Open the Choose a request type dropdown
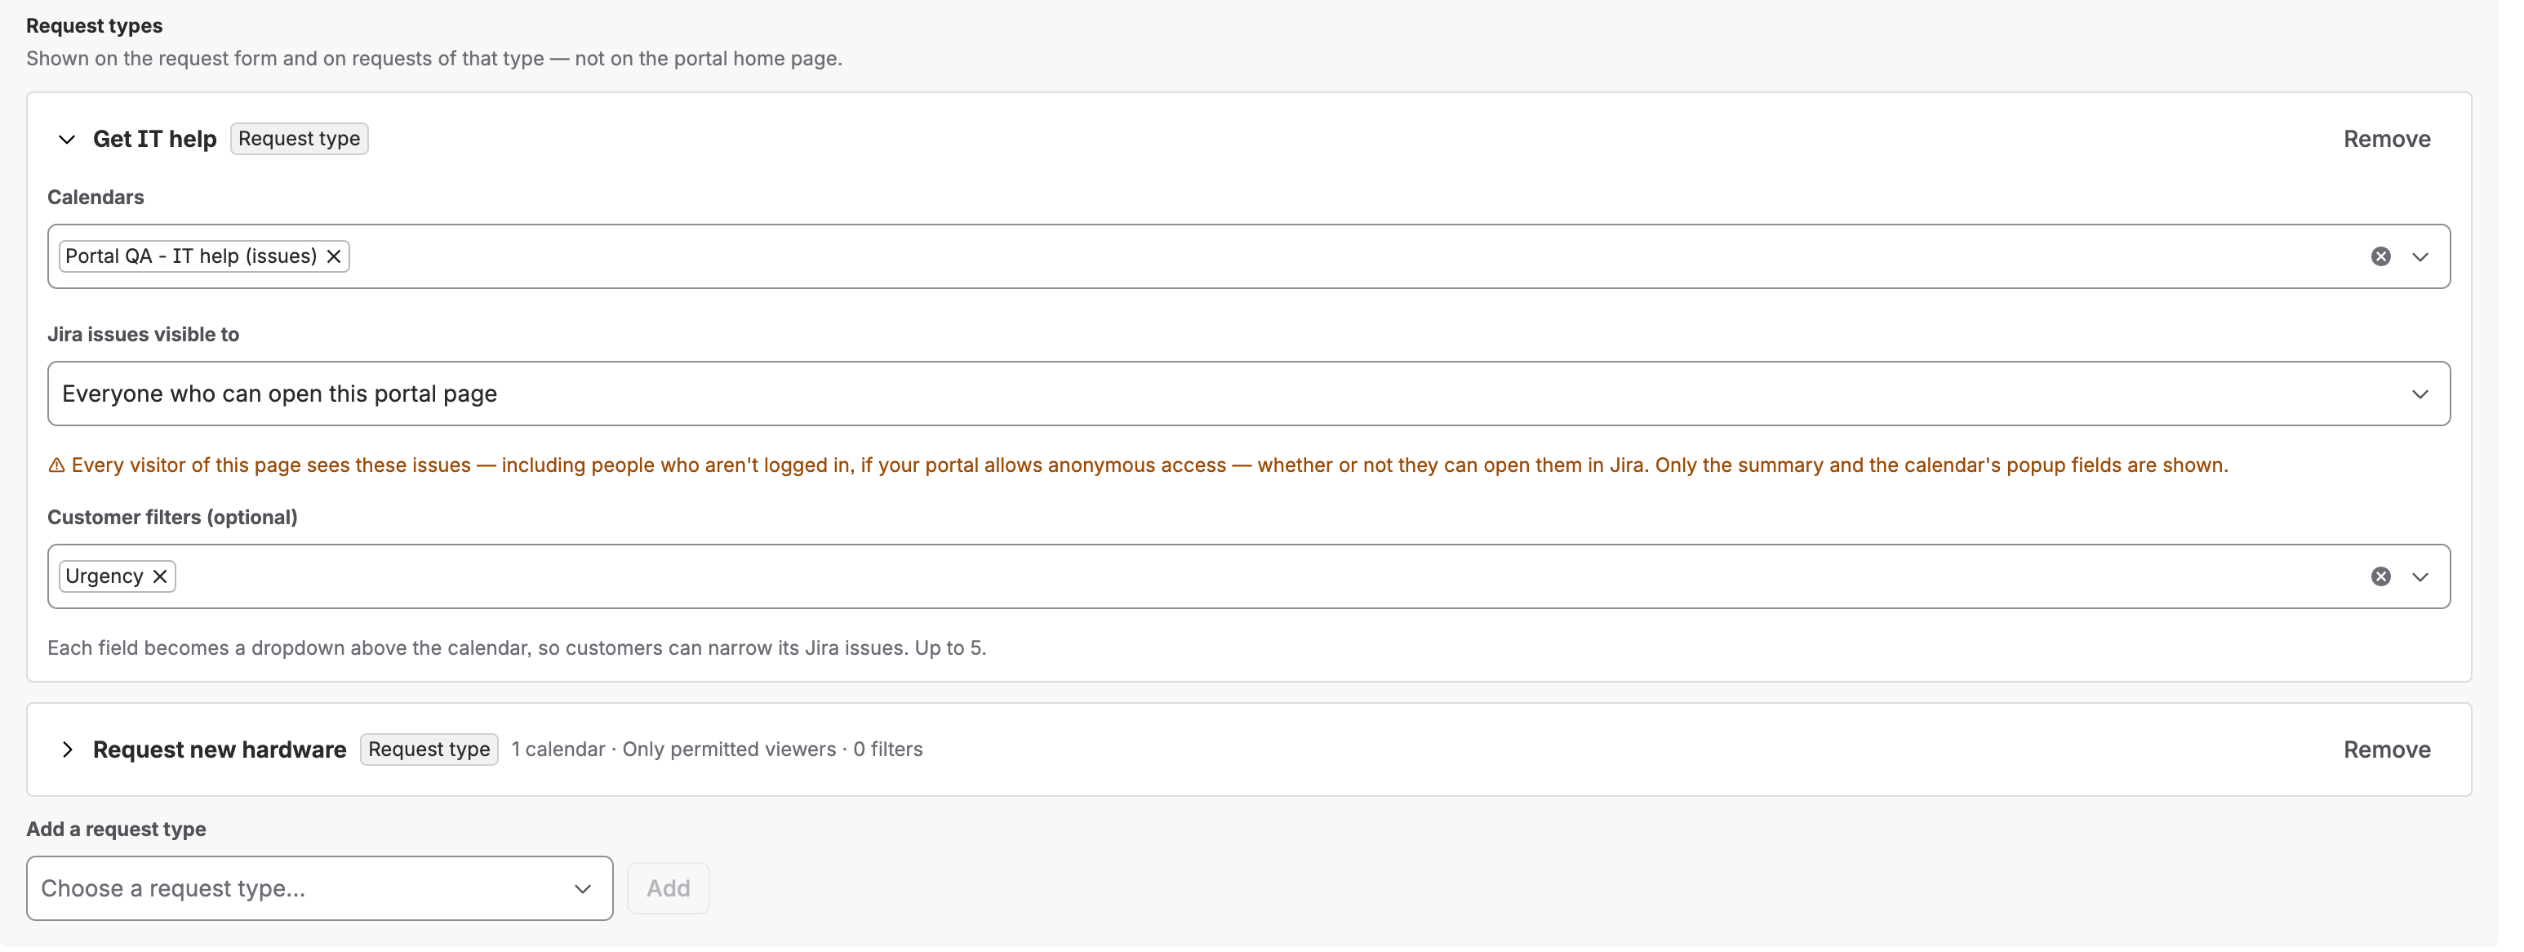 319,889
